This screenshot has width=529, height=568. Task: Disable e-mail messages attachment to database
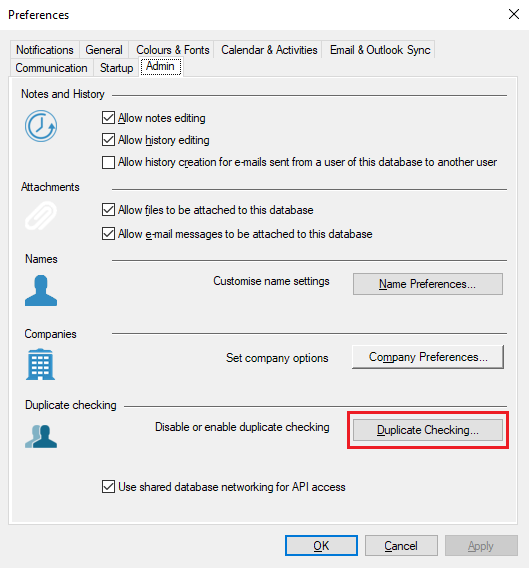click(108, 234)
